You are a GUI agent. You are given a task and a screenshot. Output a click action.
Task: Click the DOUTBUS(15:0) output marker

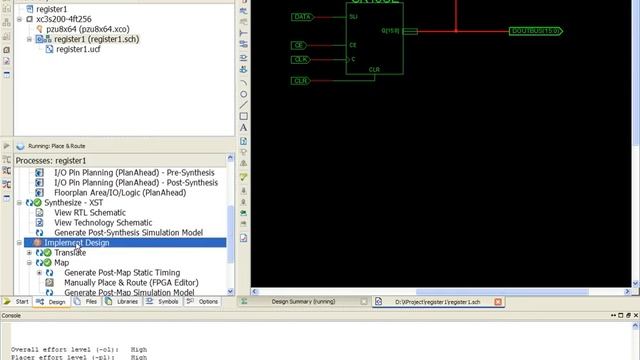[x=536, y=31]
